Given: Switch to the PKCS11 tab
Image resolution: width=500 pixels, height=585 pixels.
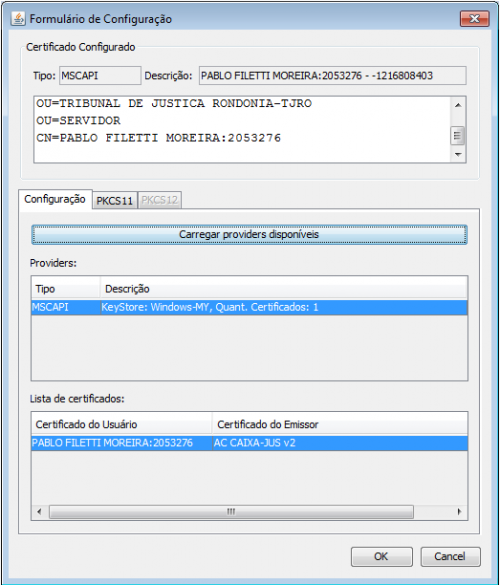Looking at the screenshot, I should pyautogui.click(x=115, y=201).
